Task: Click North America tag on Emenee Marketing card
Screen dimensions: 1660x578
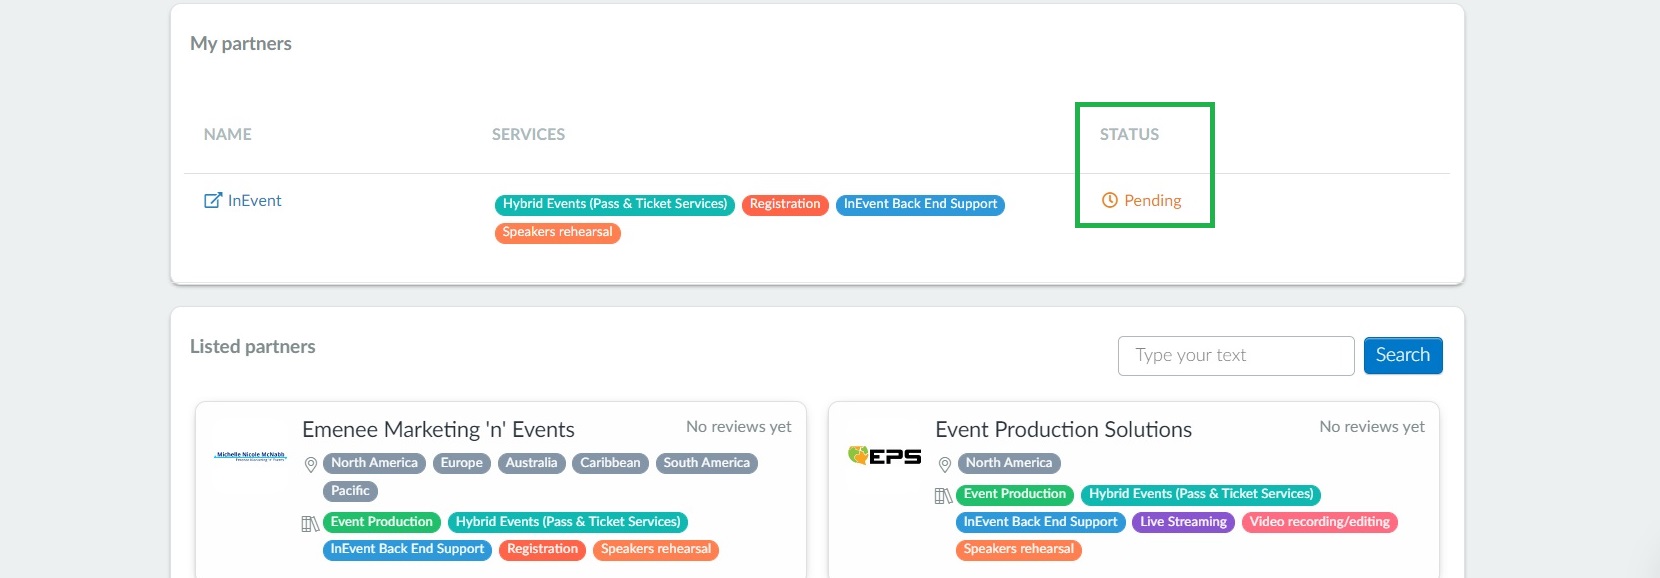Action: click(374, 463)
